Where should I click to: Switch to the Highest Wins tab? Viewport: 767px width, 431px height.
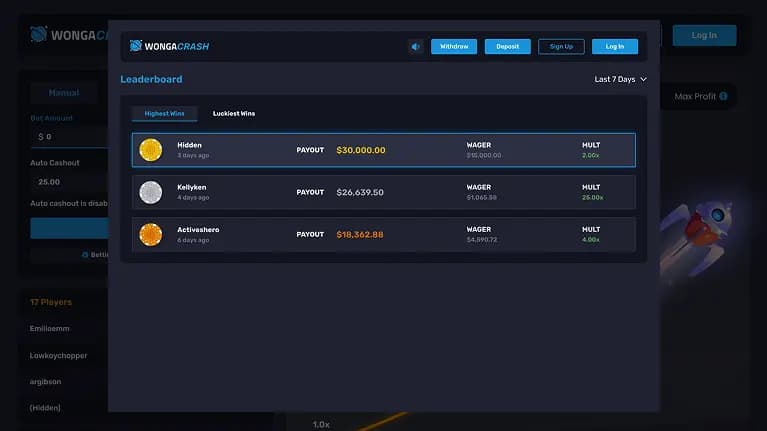164,114
